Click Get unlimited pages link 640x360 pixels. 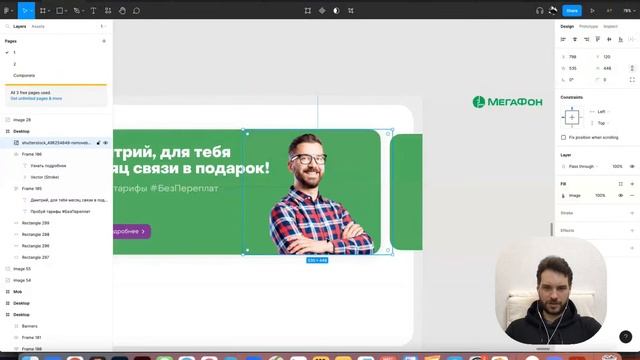coord(36,98)
